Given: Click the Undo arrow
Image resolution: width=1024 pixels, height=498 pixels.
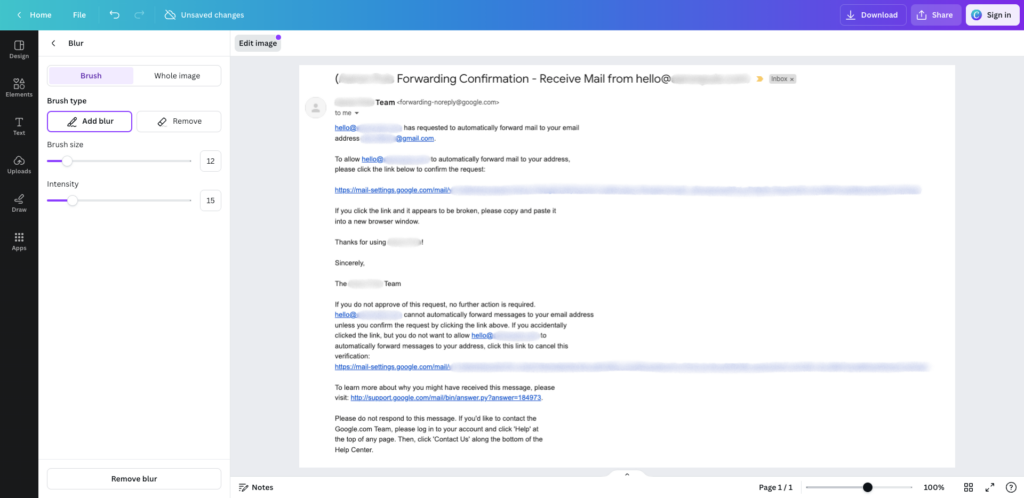Looking at the screenshot, I should (x=114, y=14).
